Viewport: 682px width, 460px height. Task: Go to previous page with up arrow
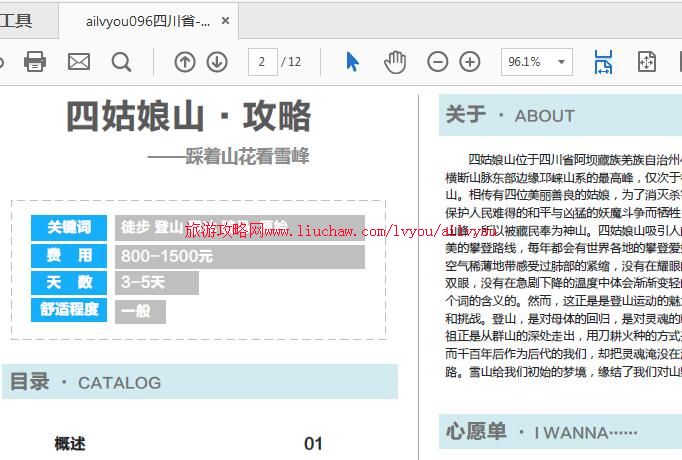click(185, 62)
